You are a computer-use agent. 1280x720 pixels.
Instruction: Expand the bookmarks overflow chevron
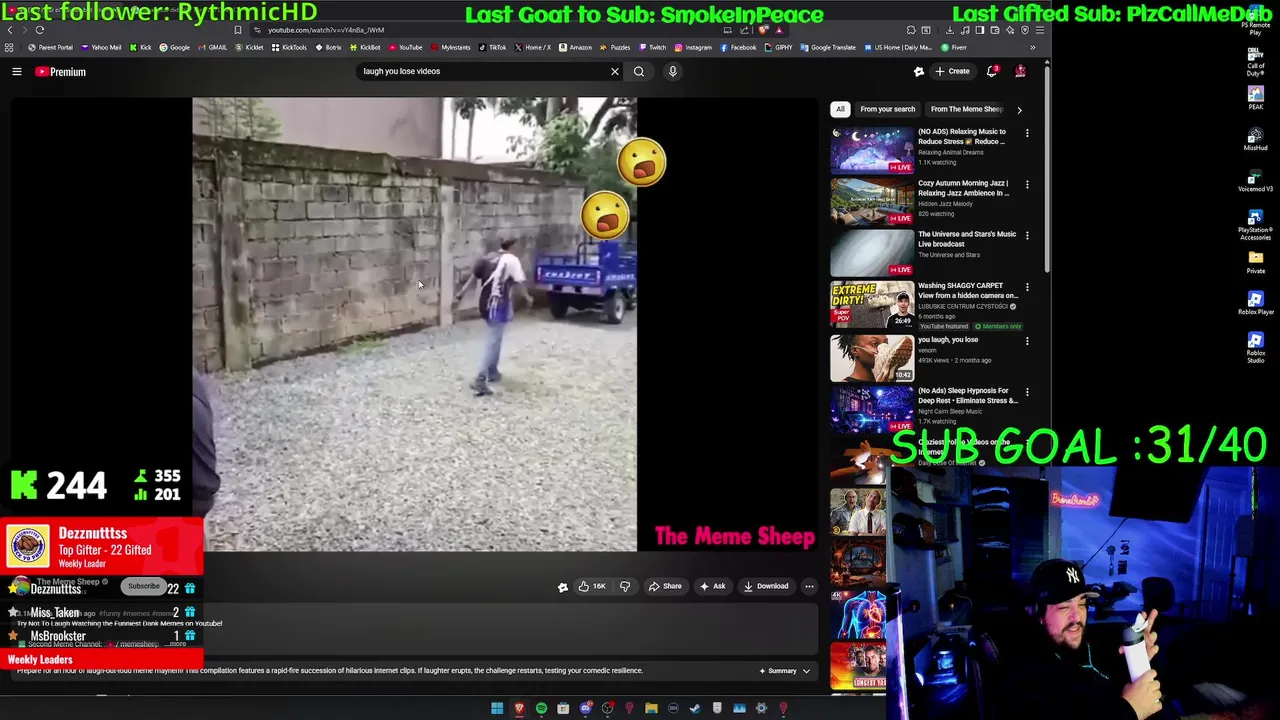coord(1033,47)
